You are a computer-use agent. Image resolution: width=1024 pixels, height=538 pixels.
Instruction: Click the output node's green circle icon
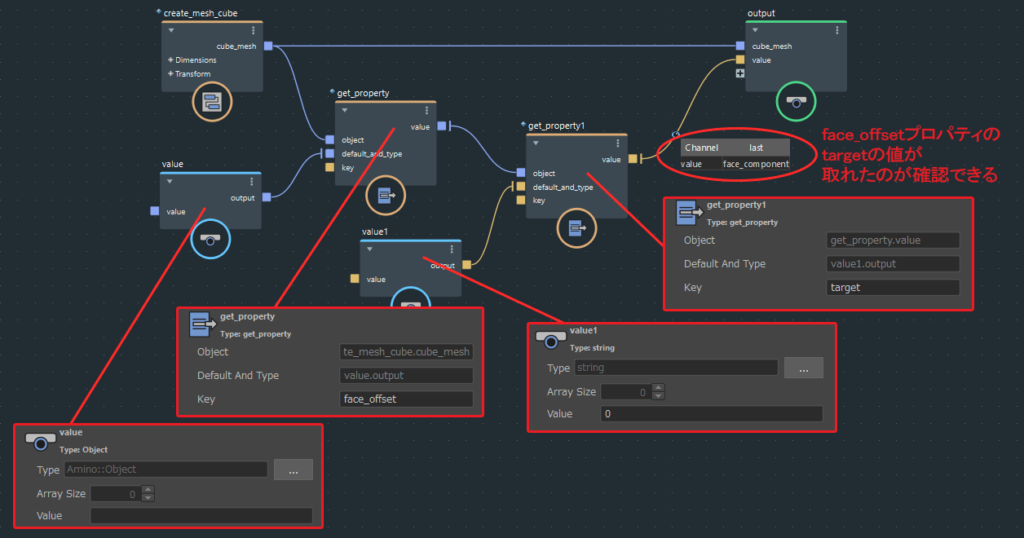click(795, 101)
